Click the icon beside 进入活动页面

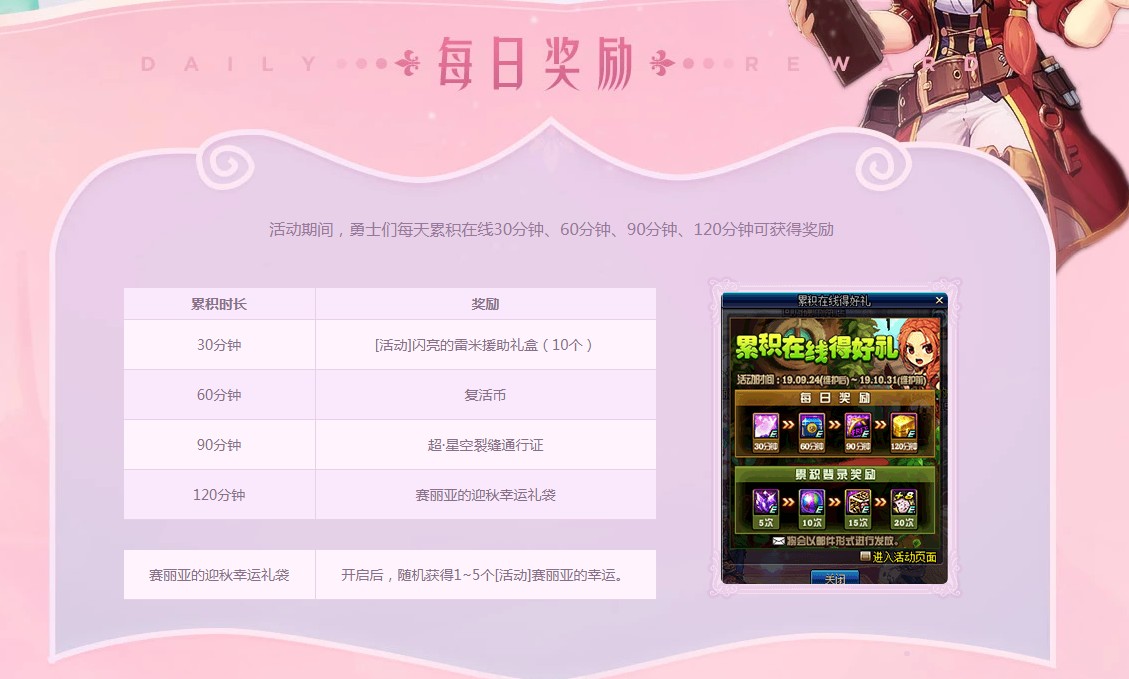point(865,557)
